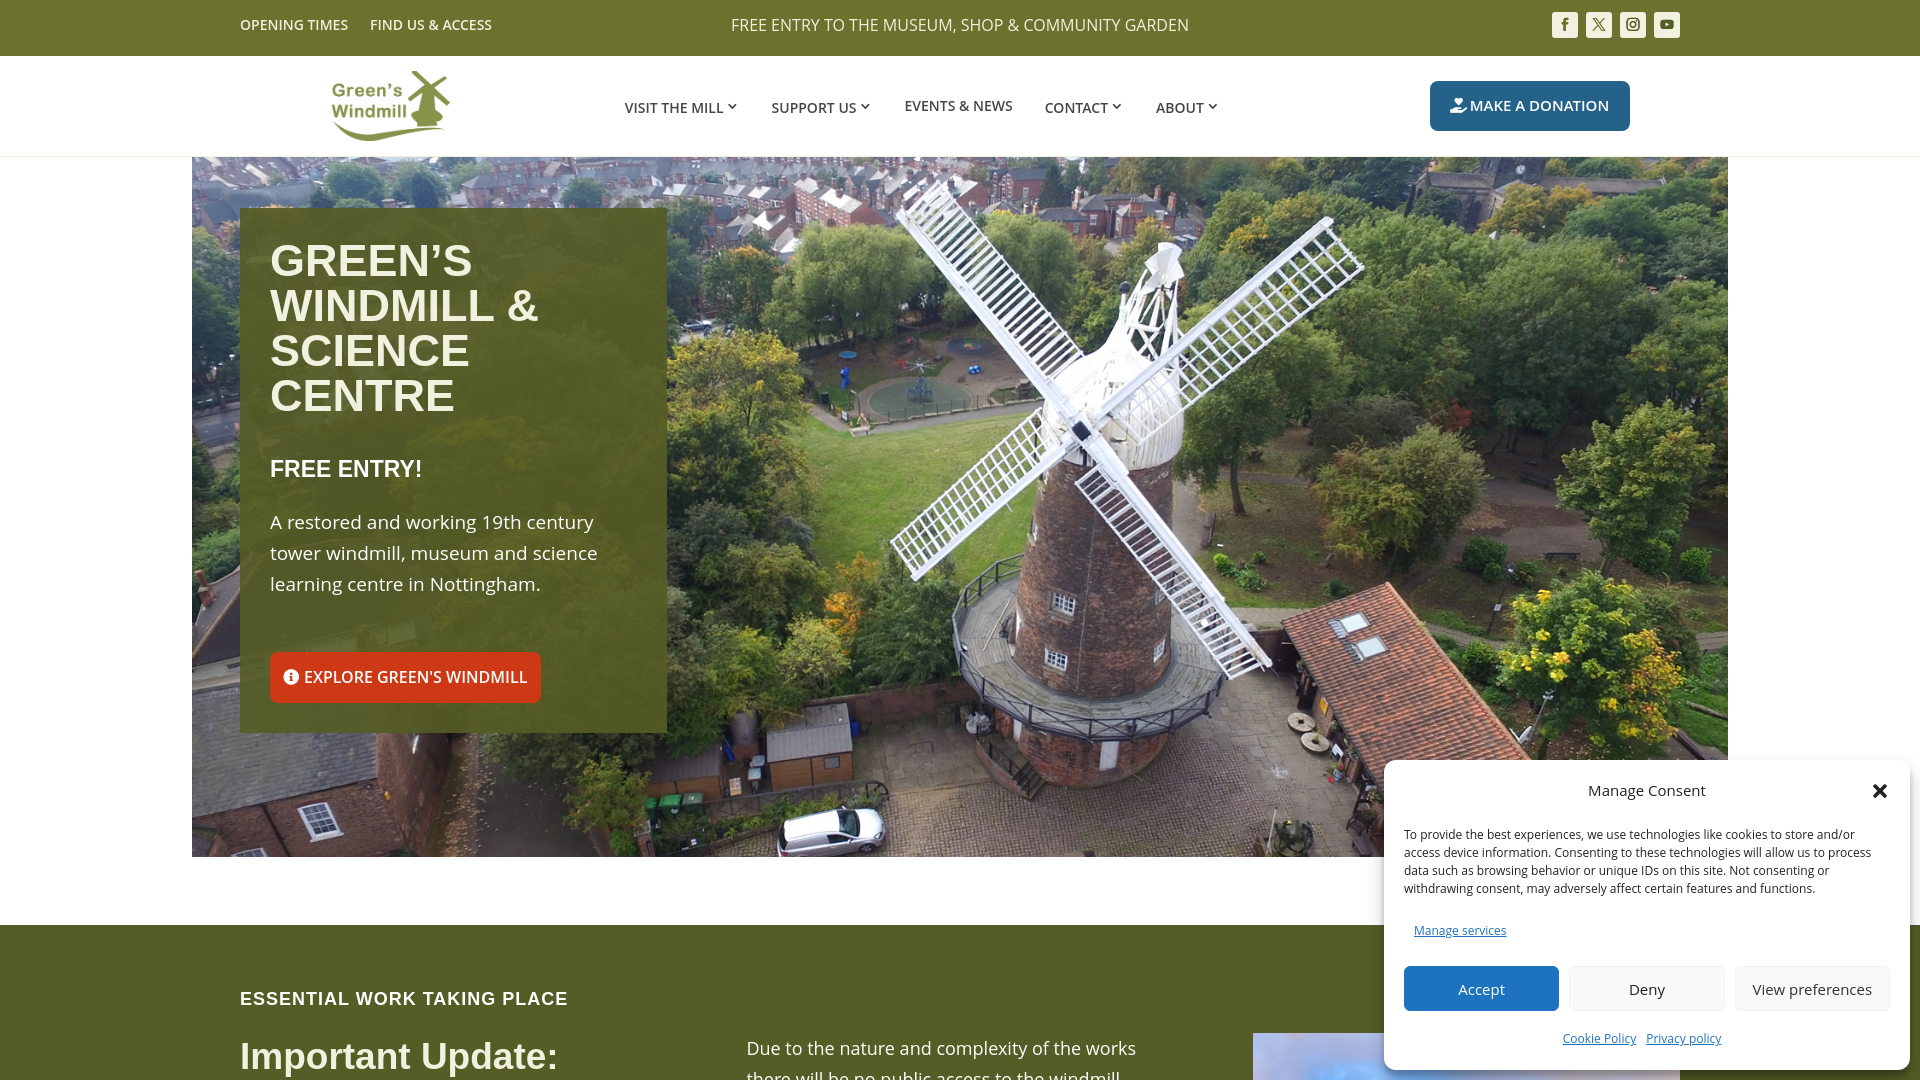Image resolution: width=1920 pixels, height=1080 pixels.
Task: Open the Events & News page
Action: point(958,106)
